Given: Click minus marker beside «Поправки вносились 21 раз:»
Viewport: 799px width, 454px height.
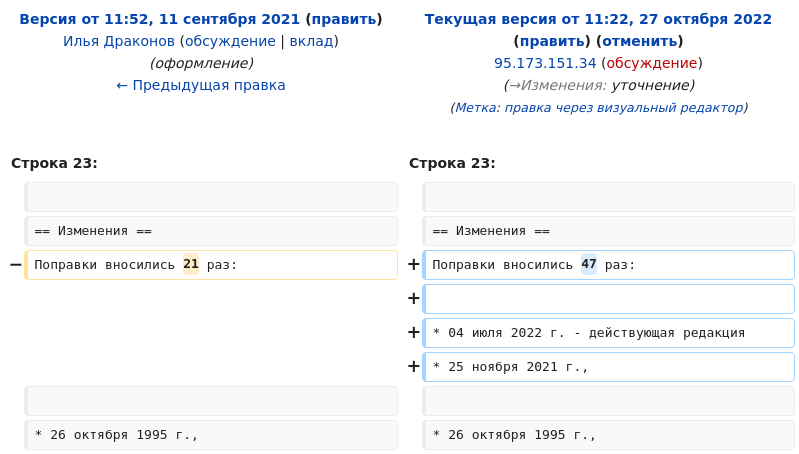Looking at the screenshot, I should pyautogui.click(x=16, y=264).
